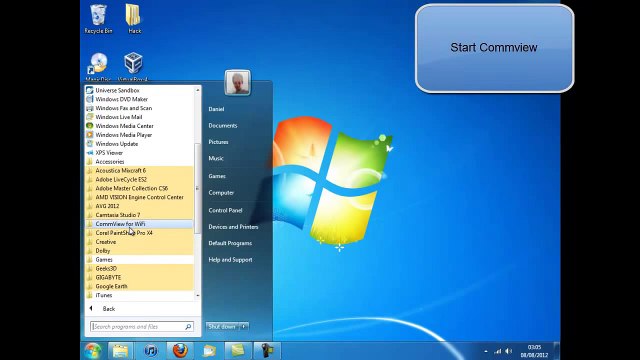This screenshot has height=360, width=640.
Task: Click the search magnifier icon
Action: pos(188,327)
